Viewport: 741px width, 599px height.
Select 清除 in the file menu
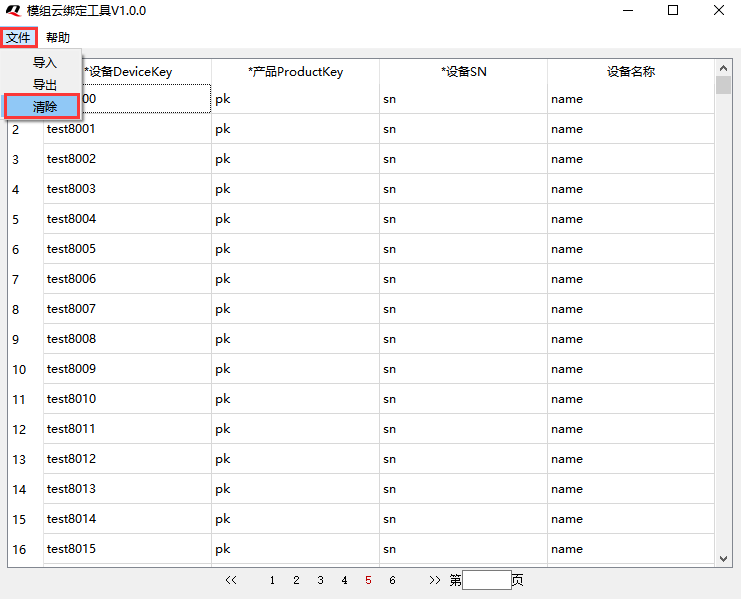pos(42,106)
